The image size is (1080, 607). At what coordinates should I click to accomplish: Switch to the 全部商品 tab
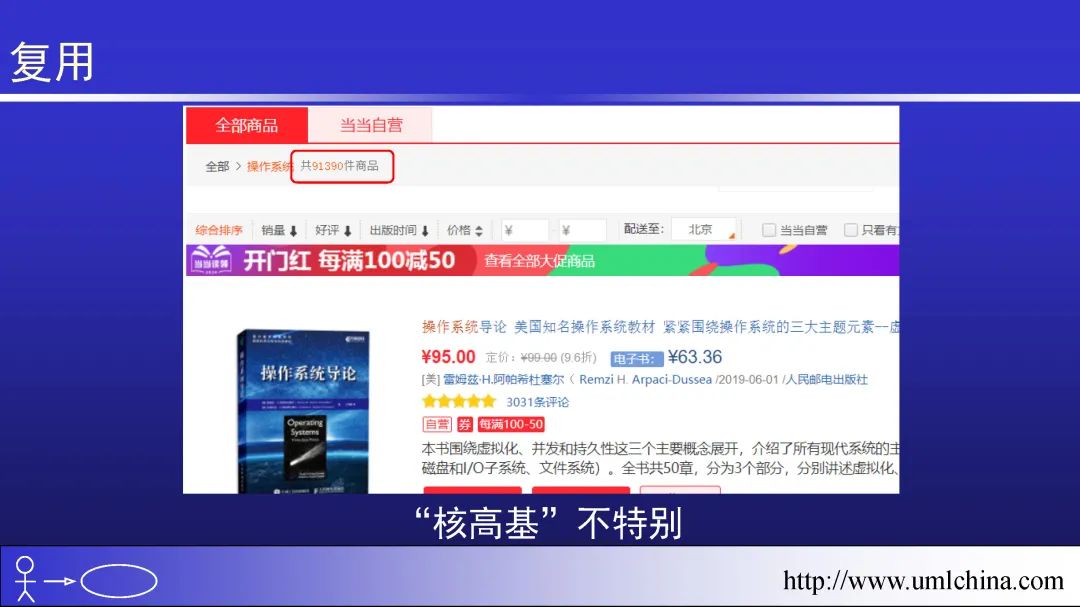(x=247, y=125)
